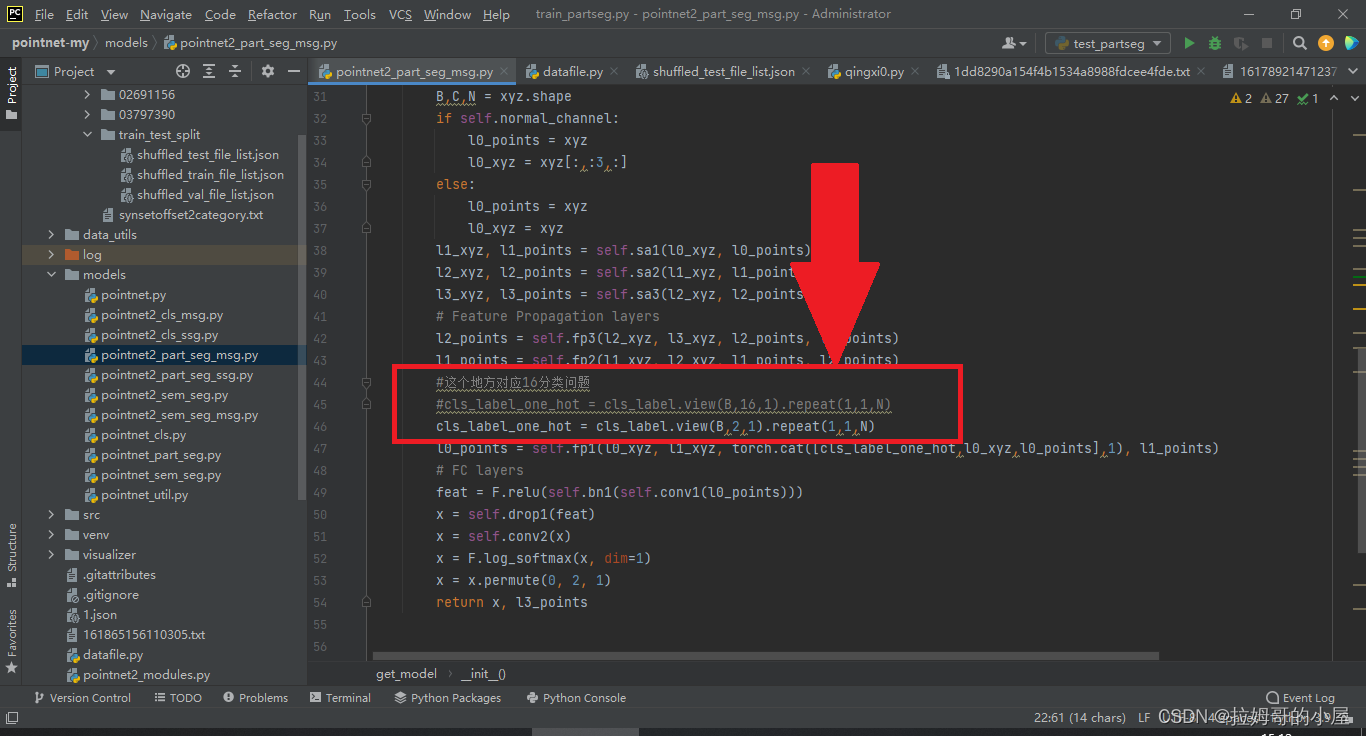This screenshot has width=1366, height=736.
Task: Open the test_partseg run configuration dropdown
Action: point(1107,43)
